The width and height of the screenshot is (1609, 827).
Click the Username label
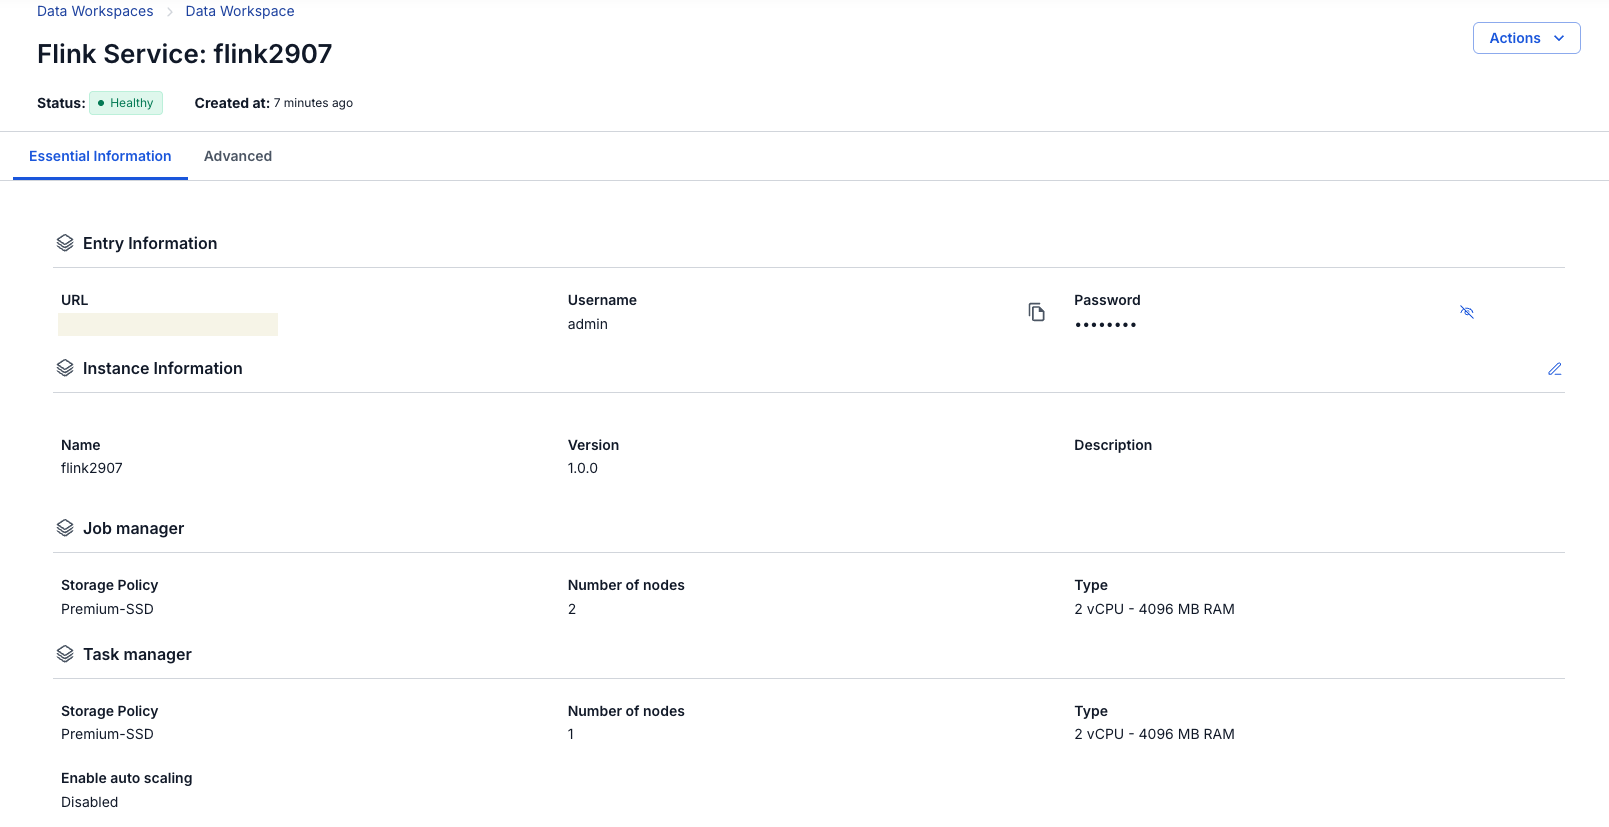point(602,300)
